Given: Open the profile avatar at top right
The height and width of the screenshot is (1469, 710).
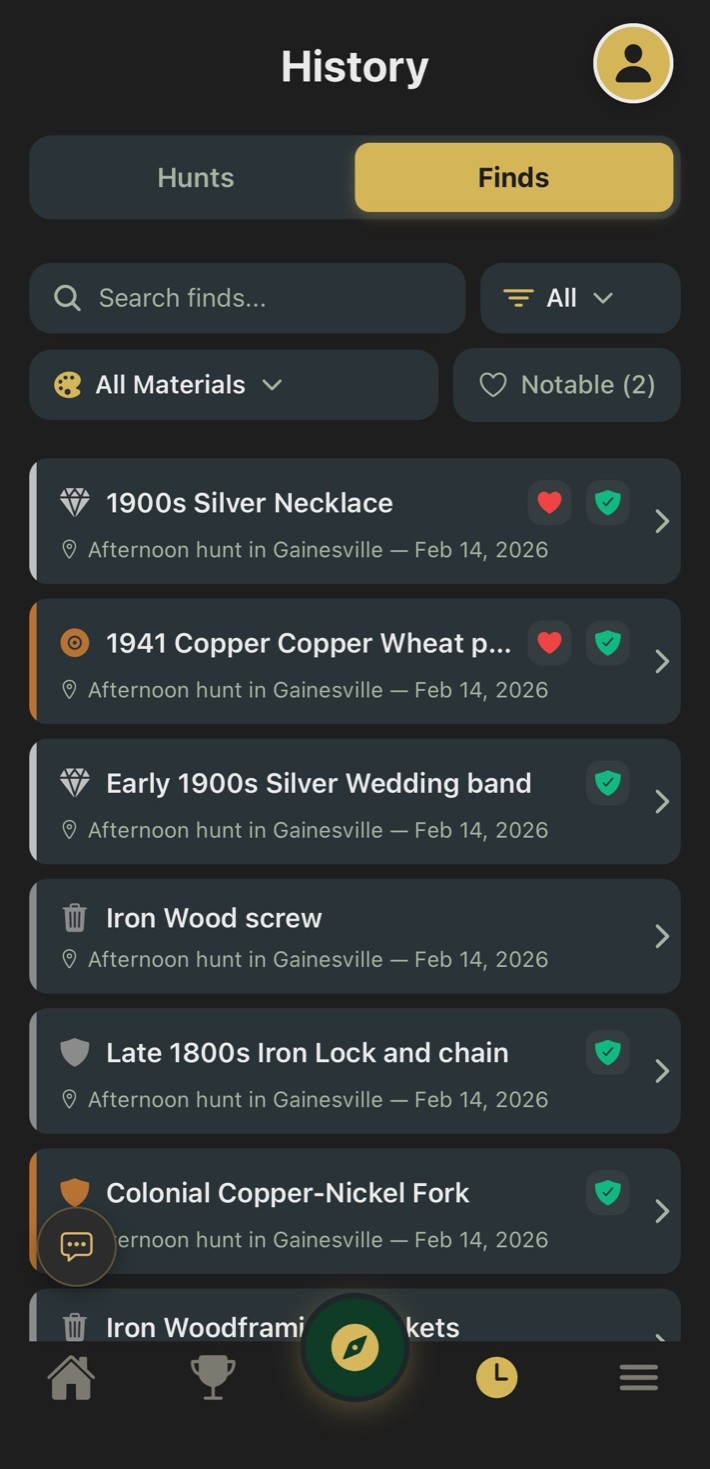Looking at the screenshot, I should click(633, 63).
